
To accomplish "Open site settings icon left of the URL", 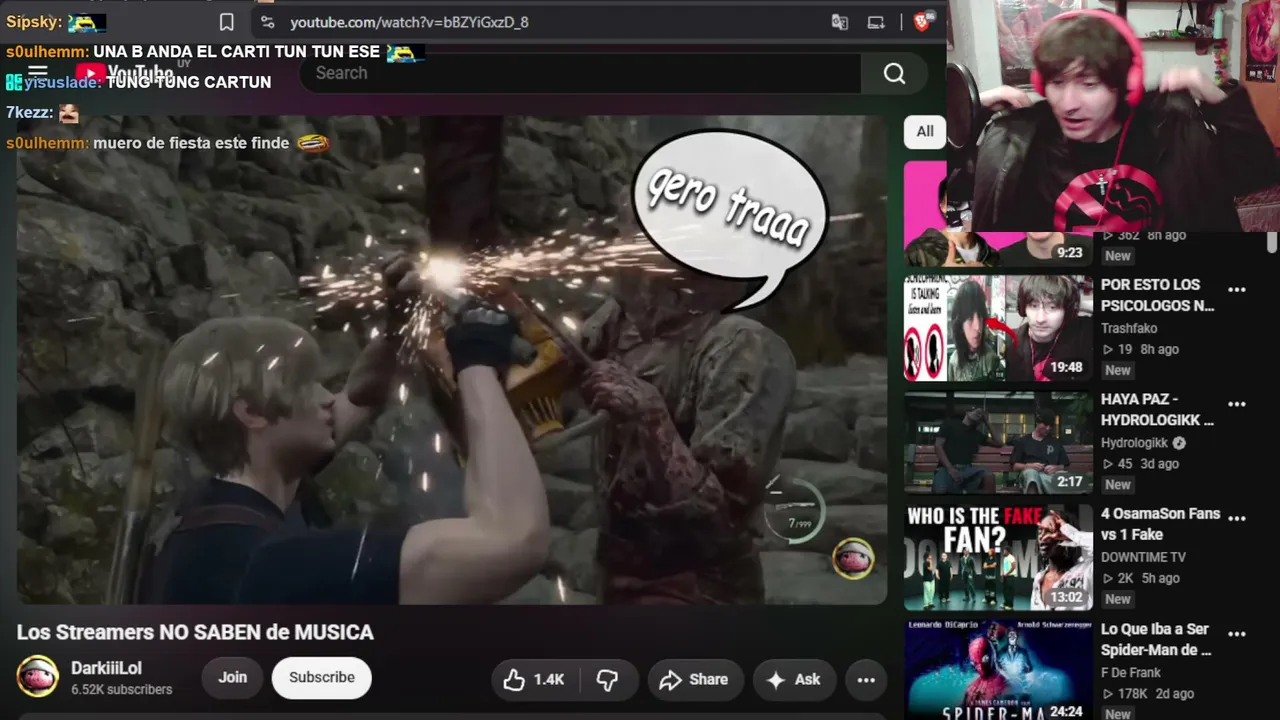I will (267, 22).
